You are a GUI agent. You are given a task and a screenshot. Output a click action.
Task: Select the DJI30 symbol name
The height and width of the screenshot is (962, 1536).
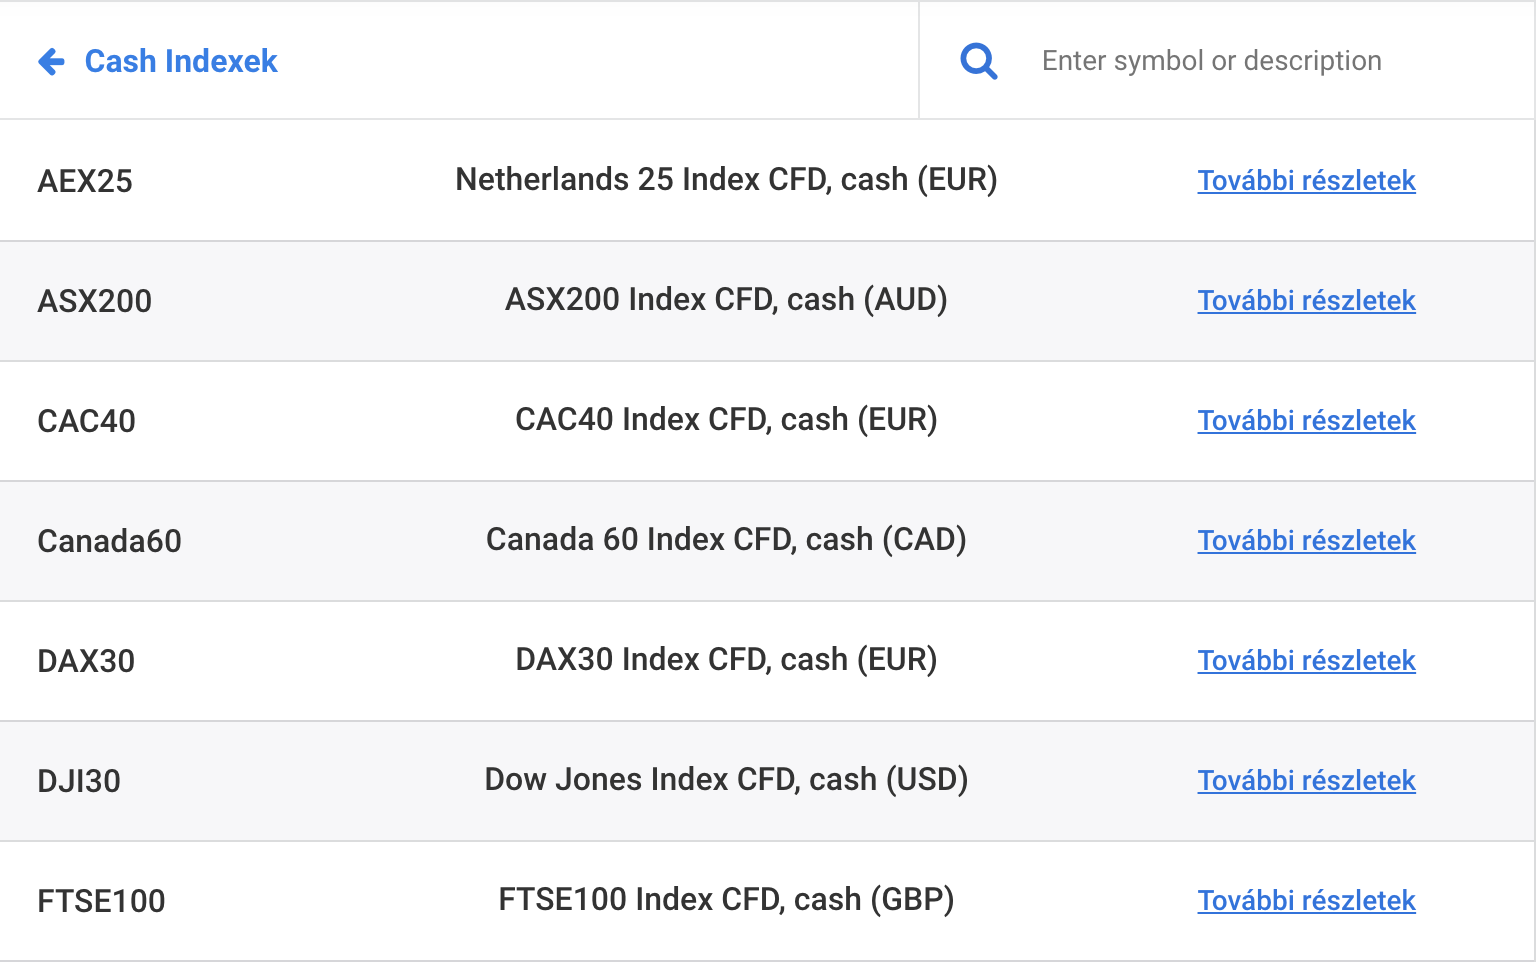[x=79, y=781]
